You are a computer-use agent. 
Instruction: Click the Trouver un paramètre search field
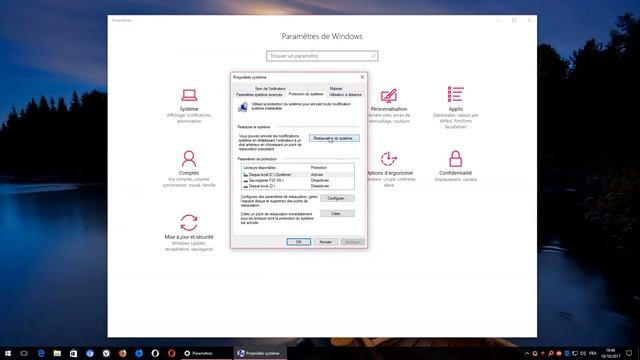[322, 56]
